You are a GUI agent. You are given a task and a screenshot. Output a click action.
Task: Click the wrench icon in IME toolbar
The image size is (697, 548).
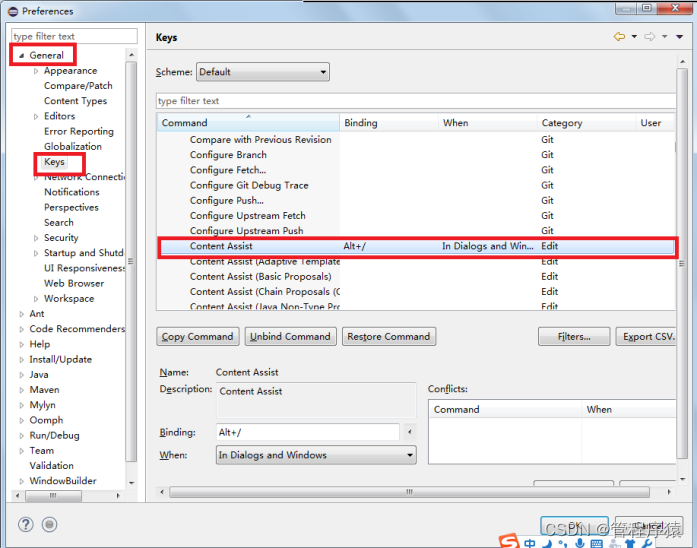647,543
